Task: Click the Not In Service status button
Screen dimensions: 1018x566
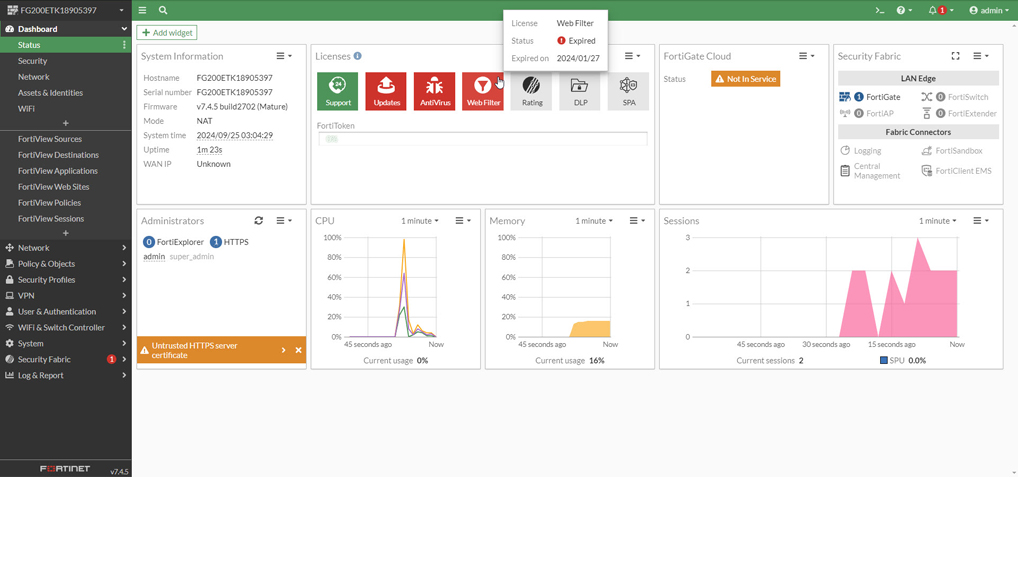Action: [745, 79]
